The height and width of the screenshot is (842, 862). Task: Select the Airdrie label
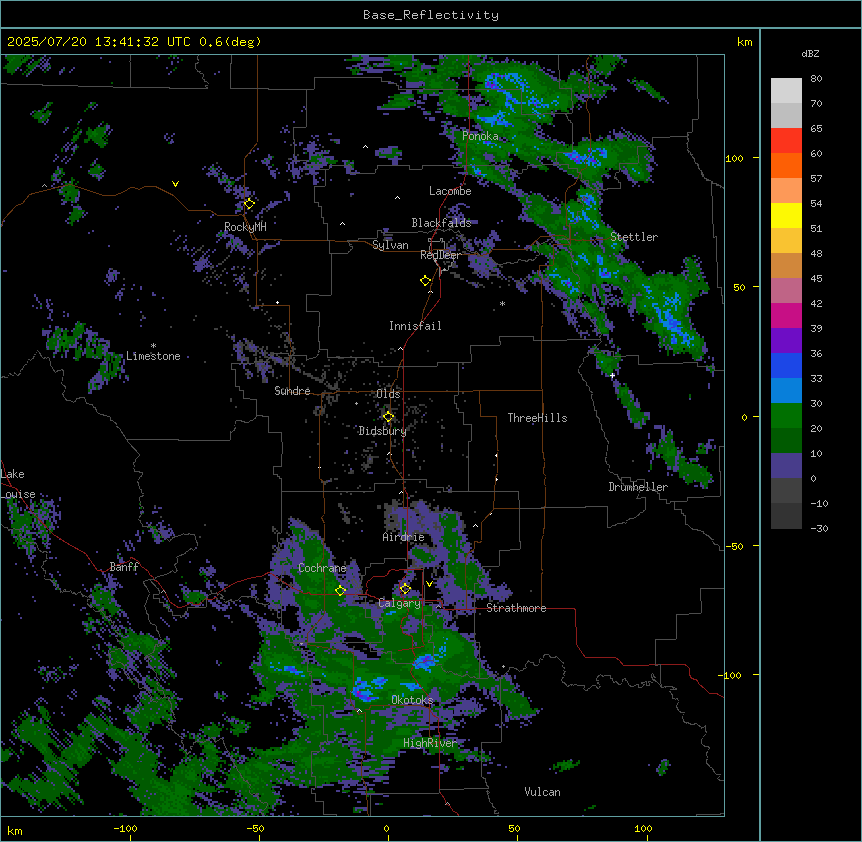[403, 537]
